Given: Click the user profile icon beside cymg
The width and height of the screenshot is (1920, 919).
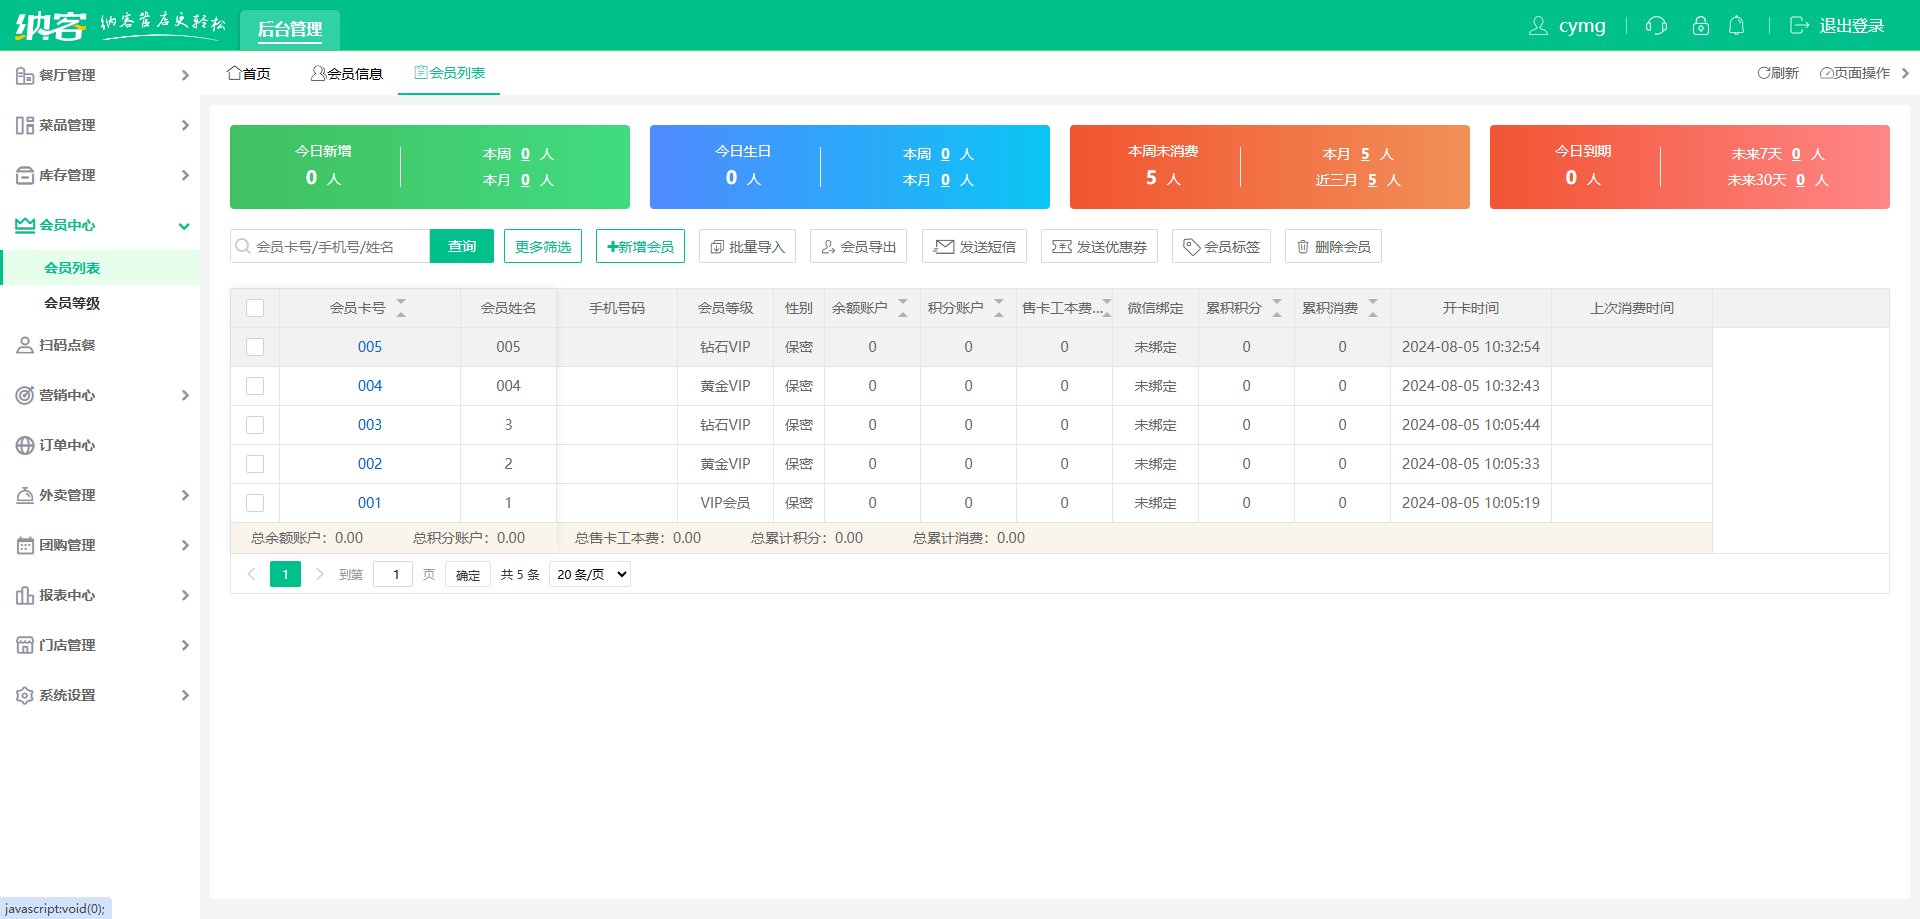Looking at the screenshot, I should [1538, 26].
